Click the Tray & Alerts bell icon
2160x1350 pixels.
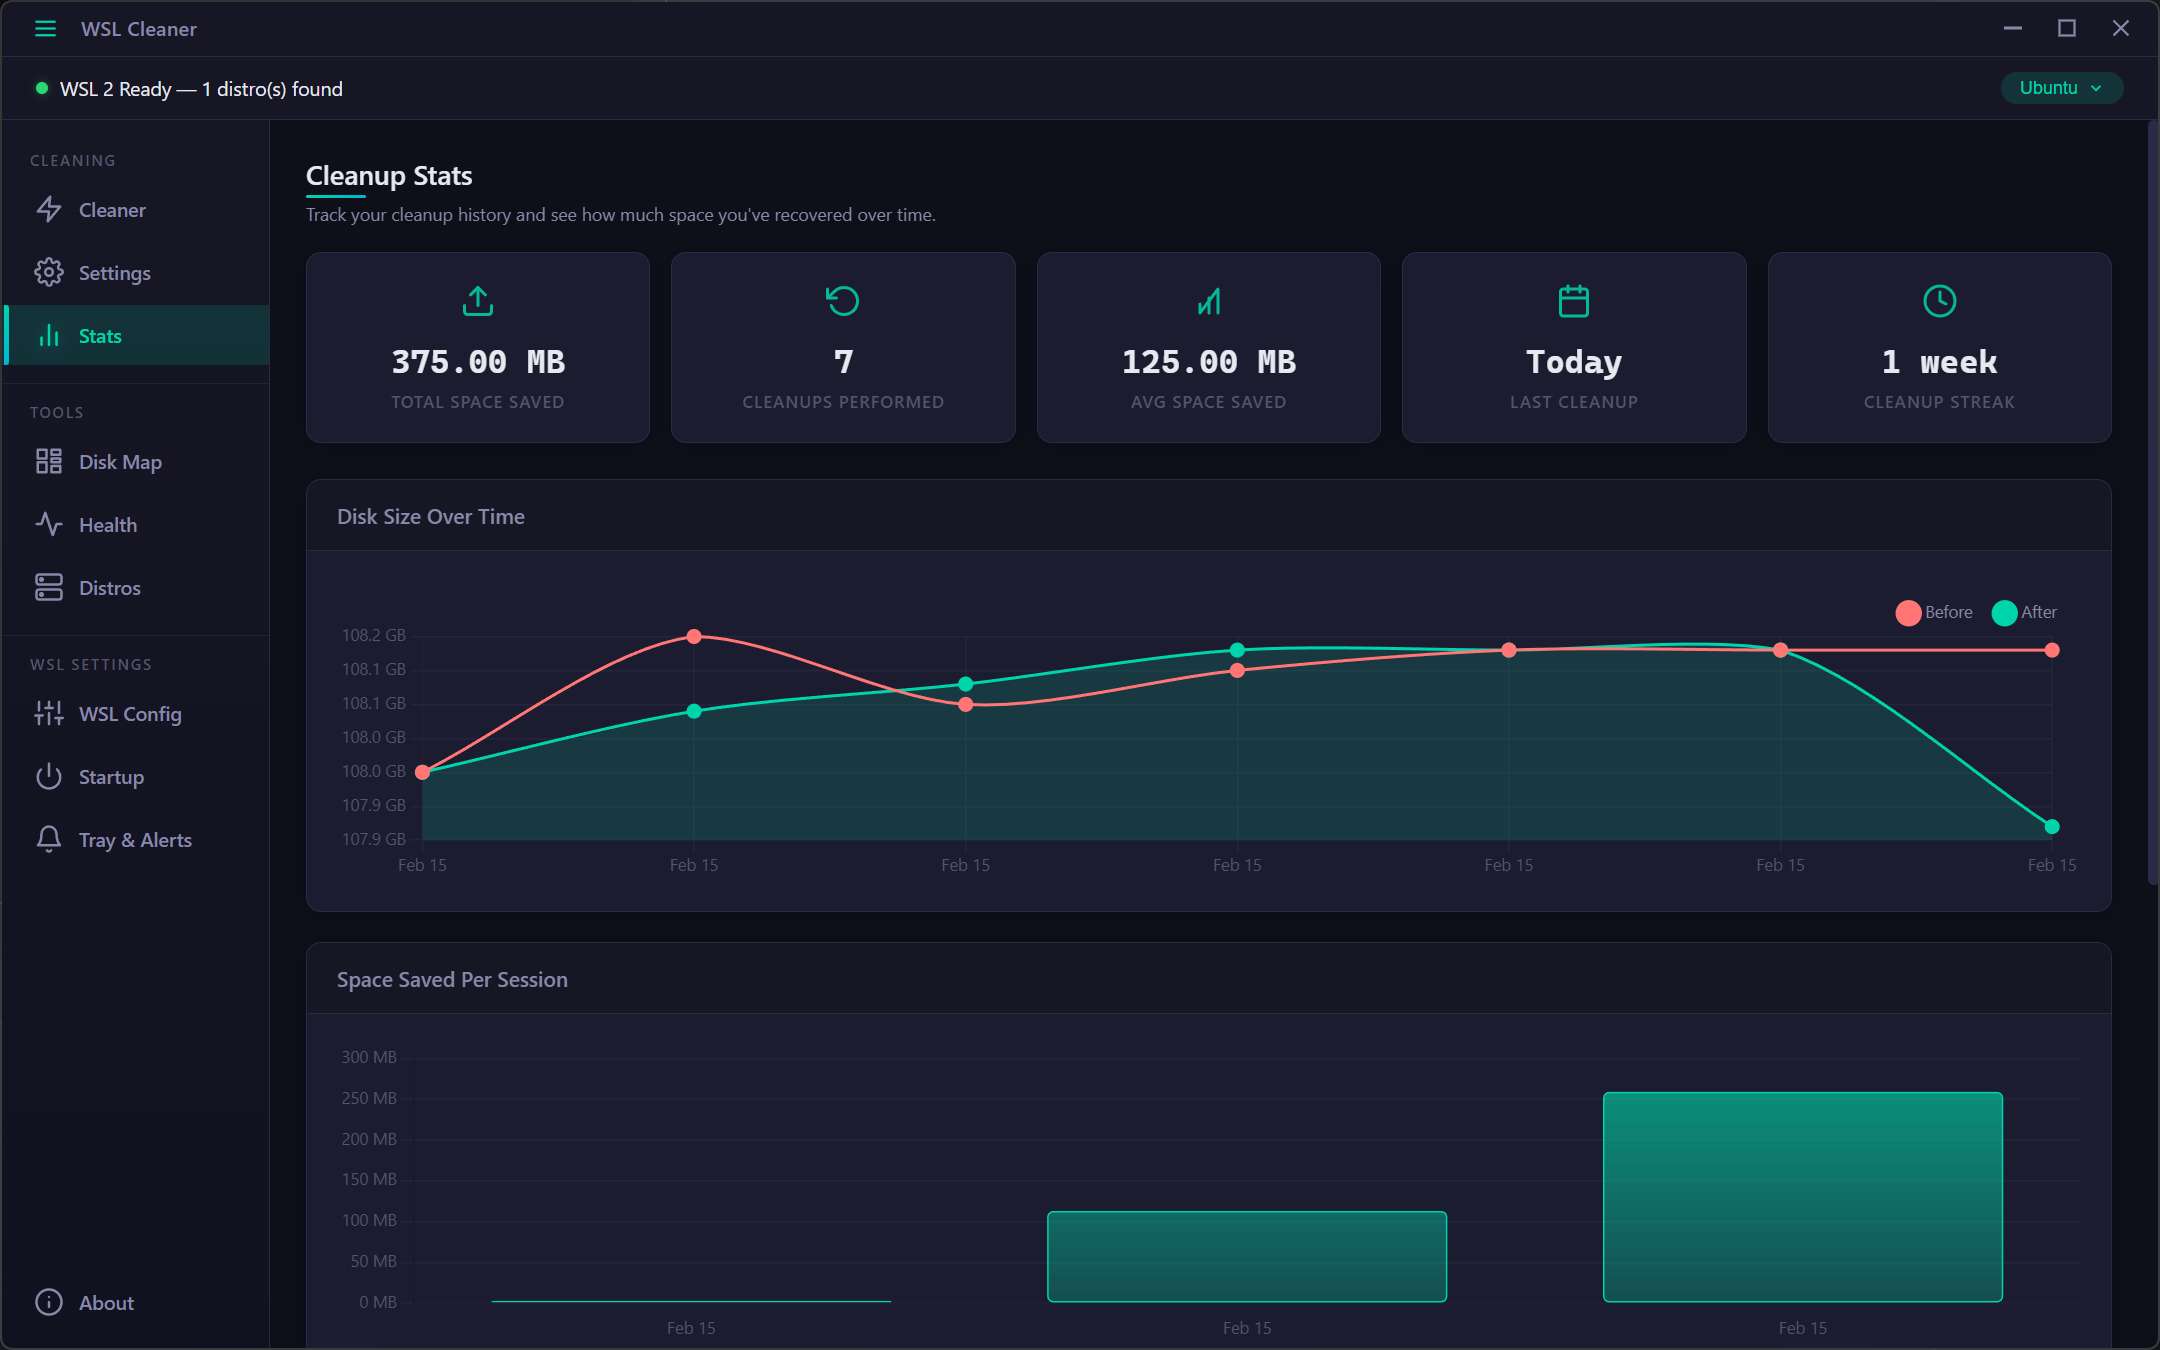pos(49,840)
